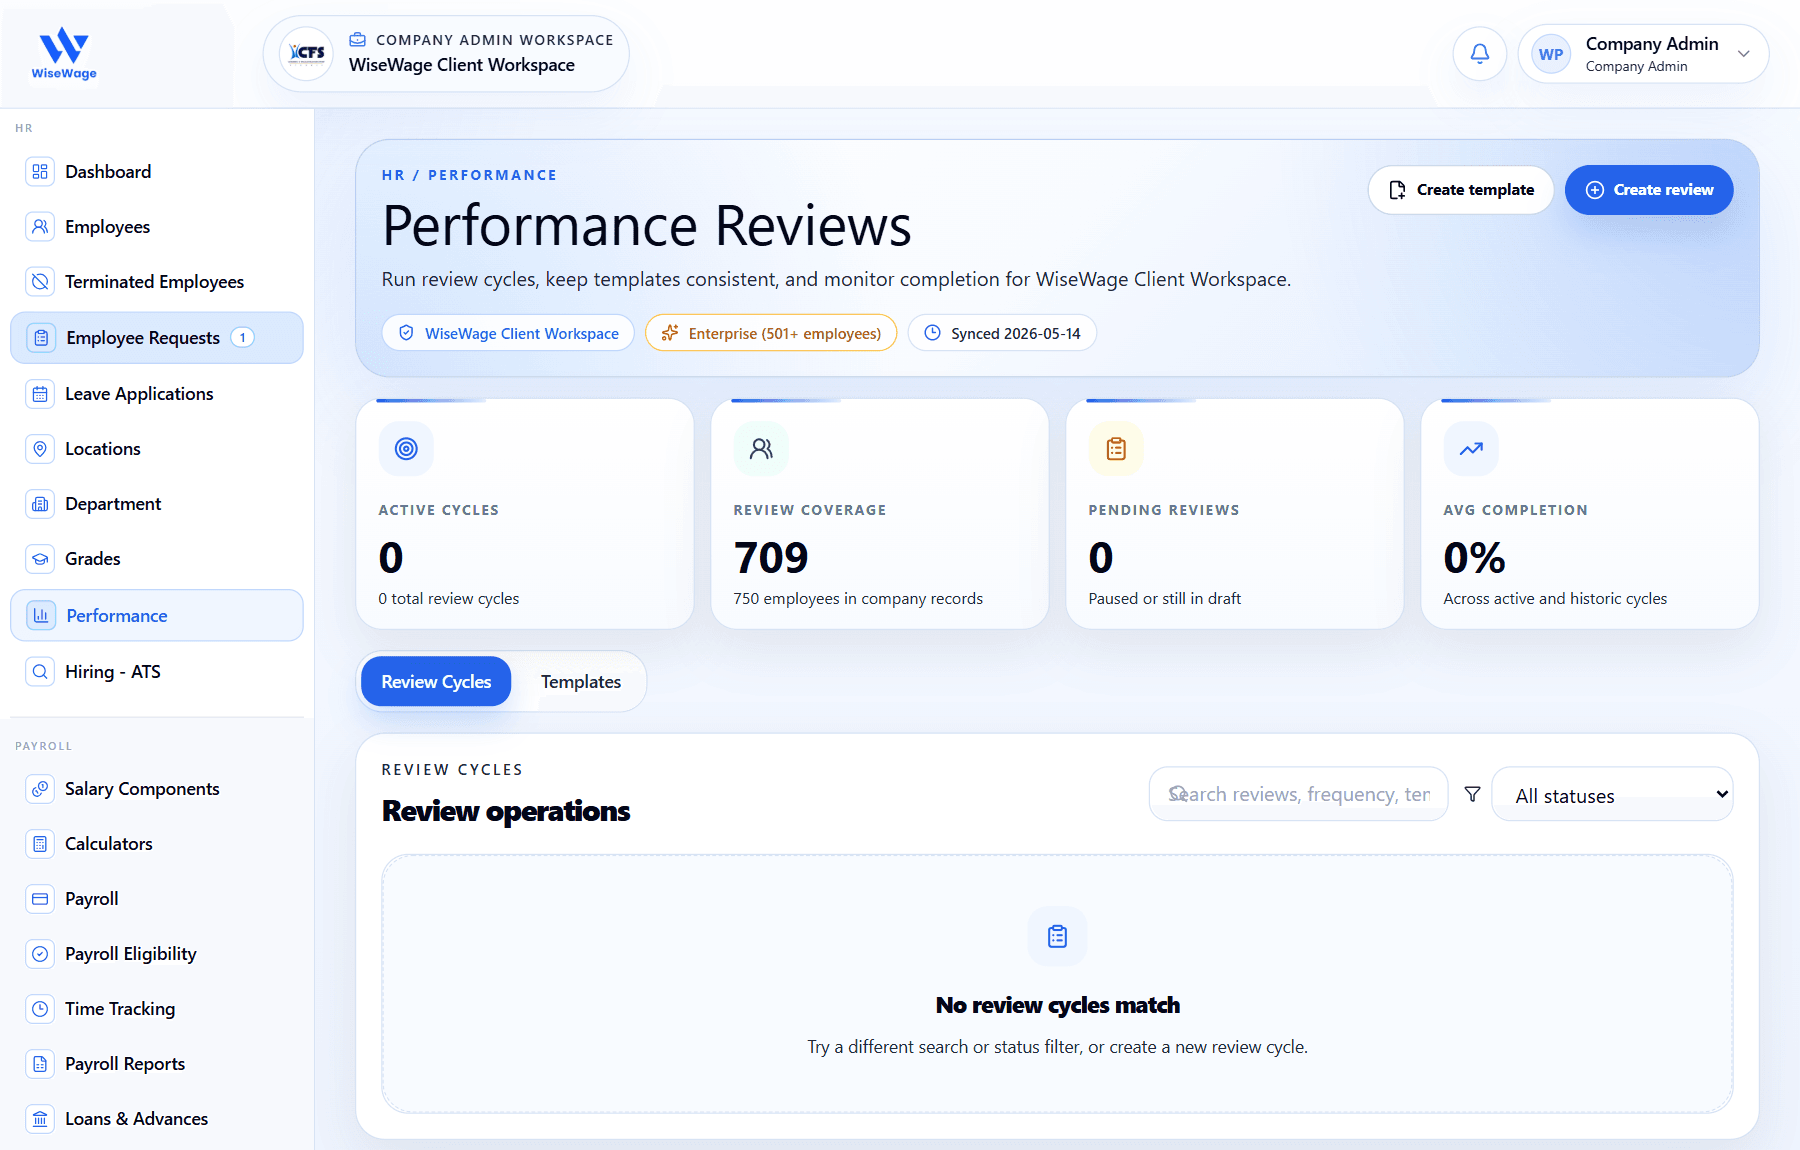This screenshot has width=1800, height=1150.
Task: Click the Company Admin Workspace switcher
Action: click(446, 54)
